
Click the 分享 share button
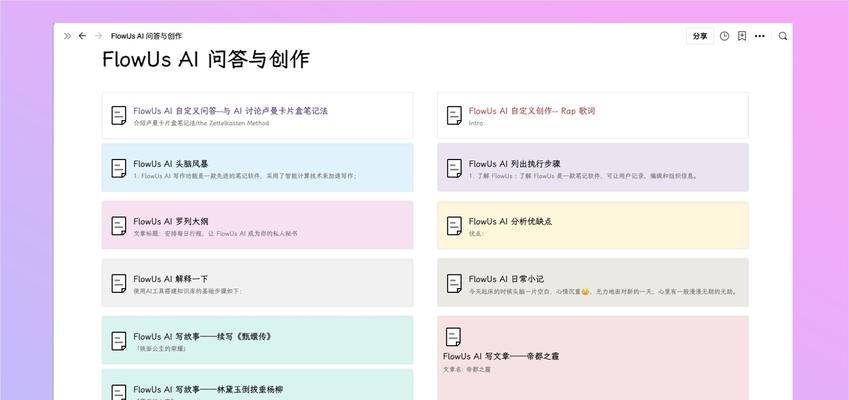(x=700, y=36)
